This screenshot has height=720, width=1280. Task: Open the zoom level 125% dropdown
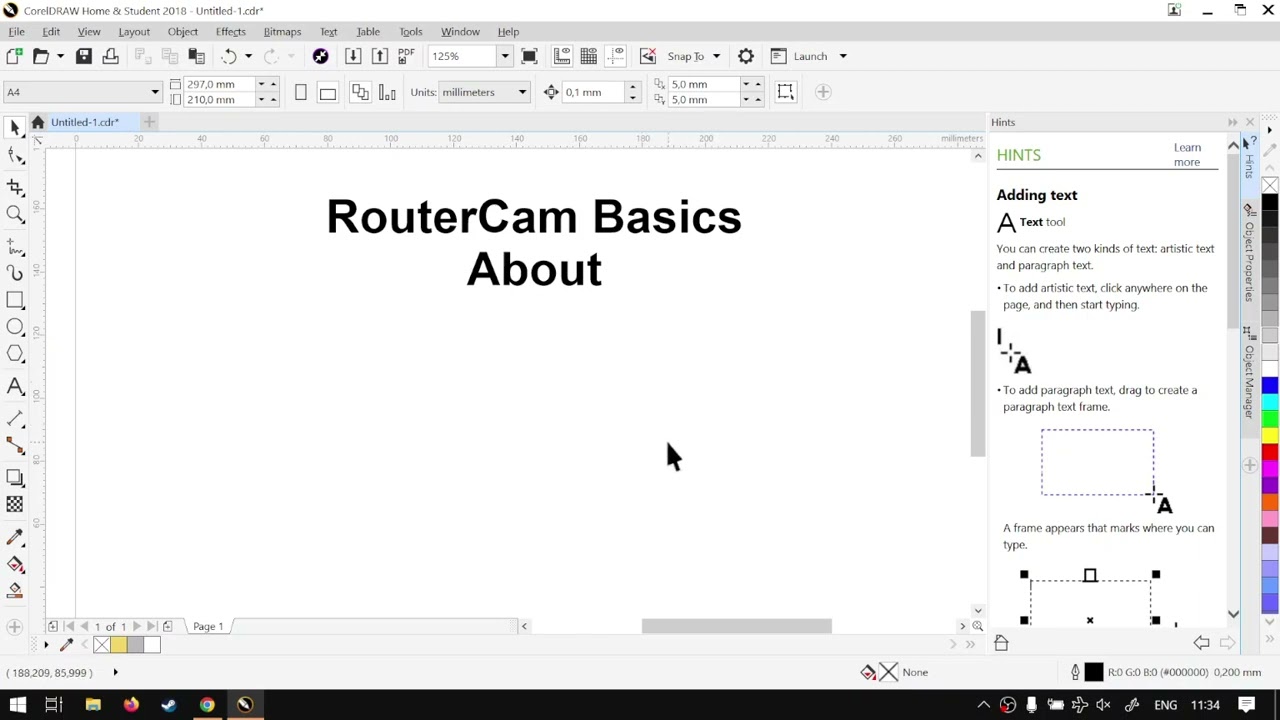505,56
